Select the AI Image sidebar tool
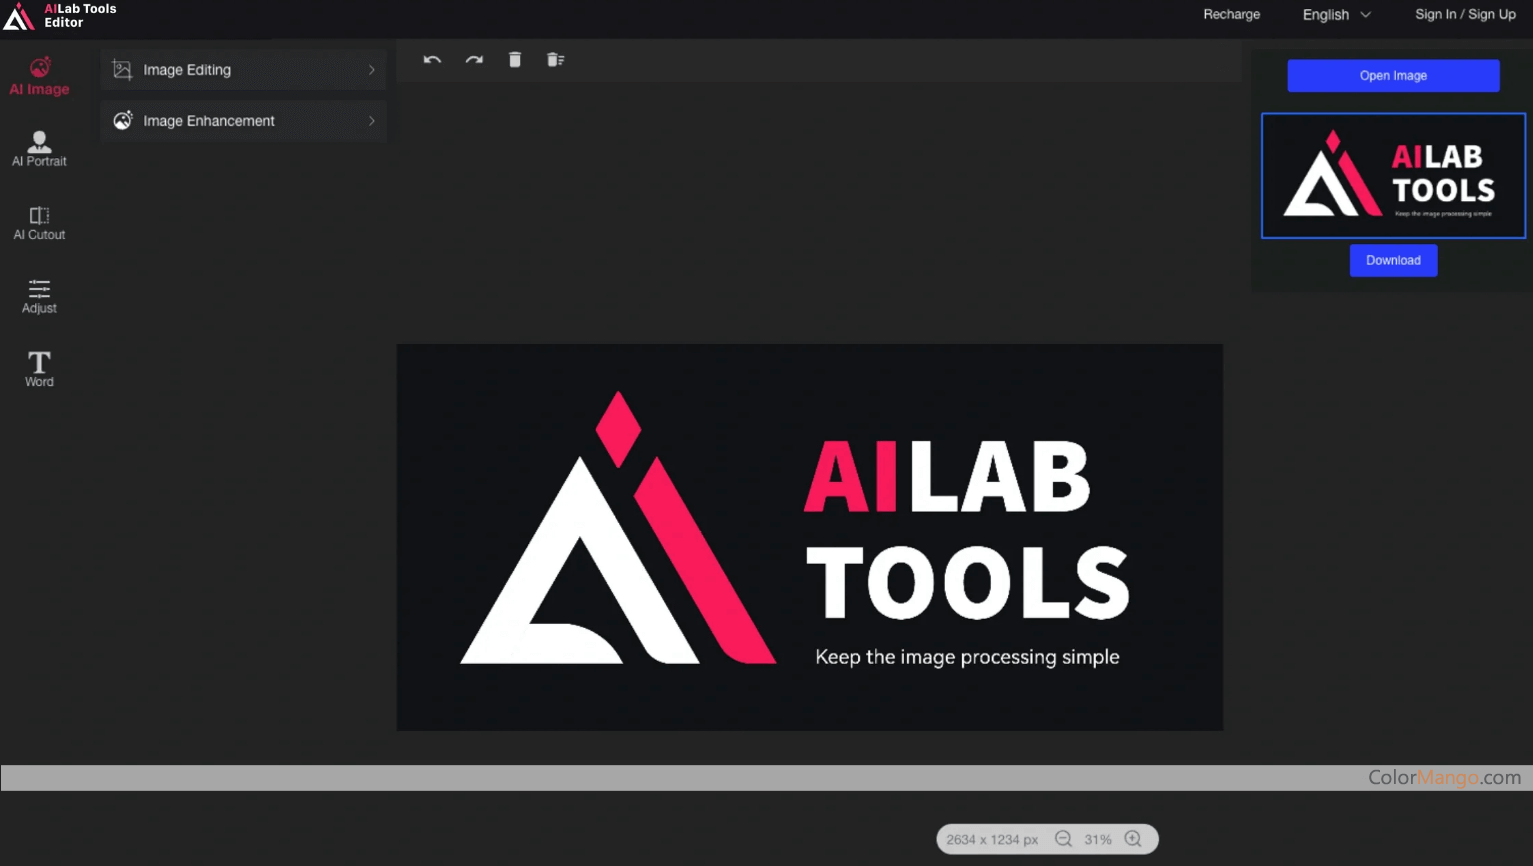The height and width of the screenshot is (866, 1533). pos(39,75)
